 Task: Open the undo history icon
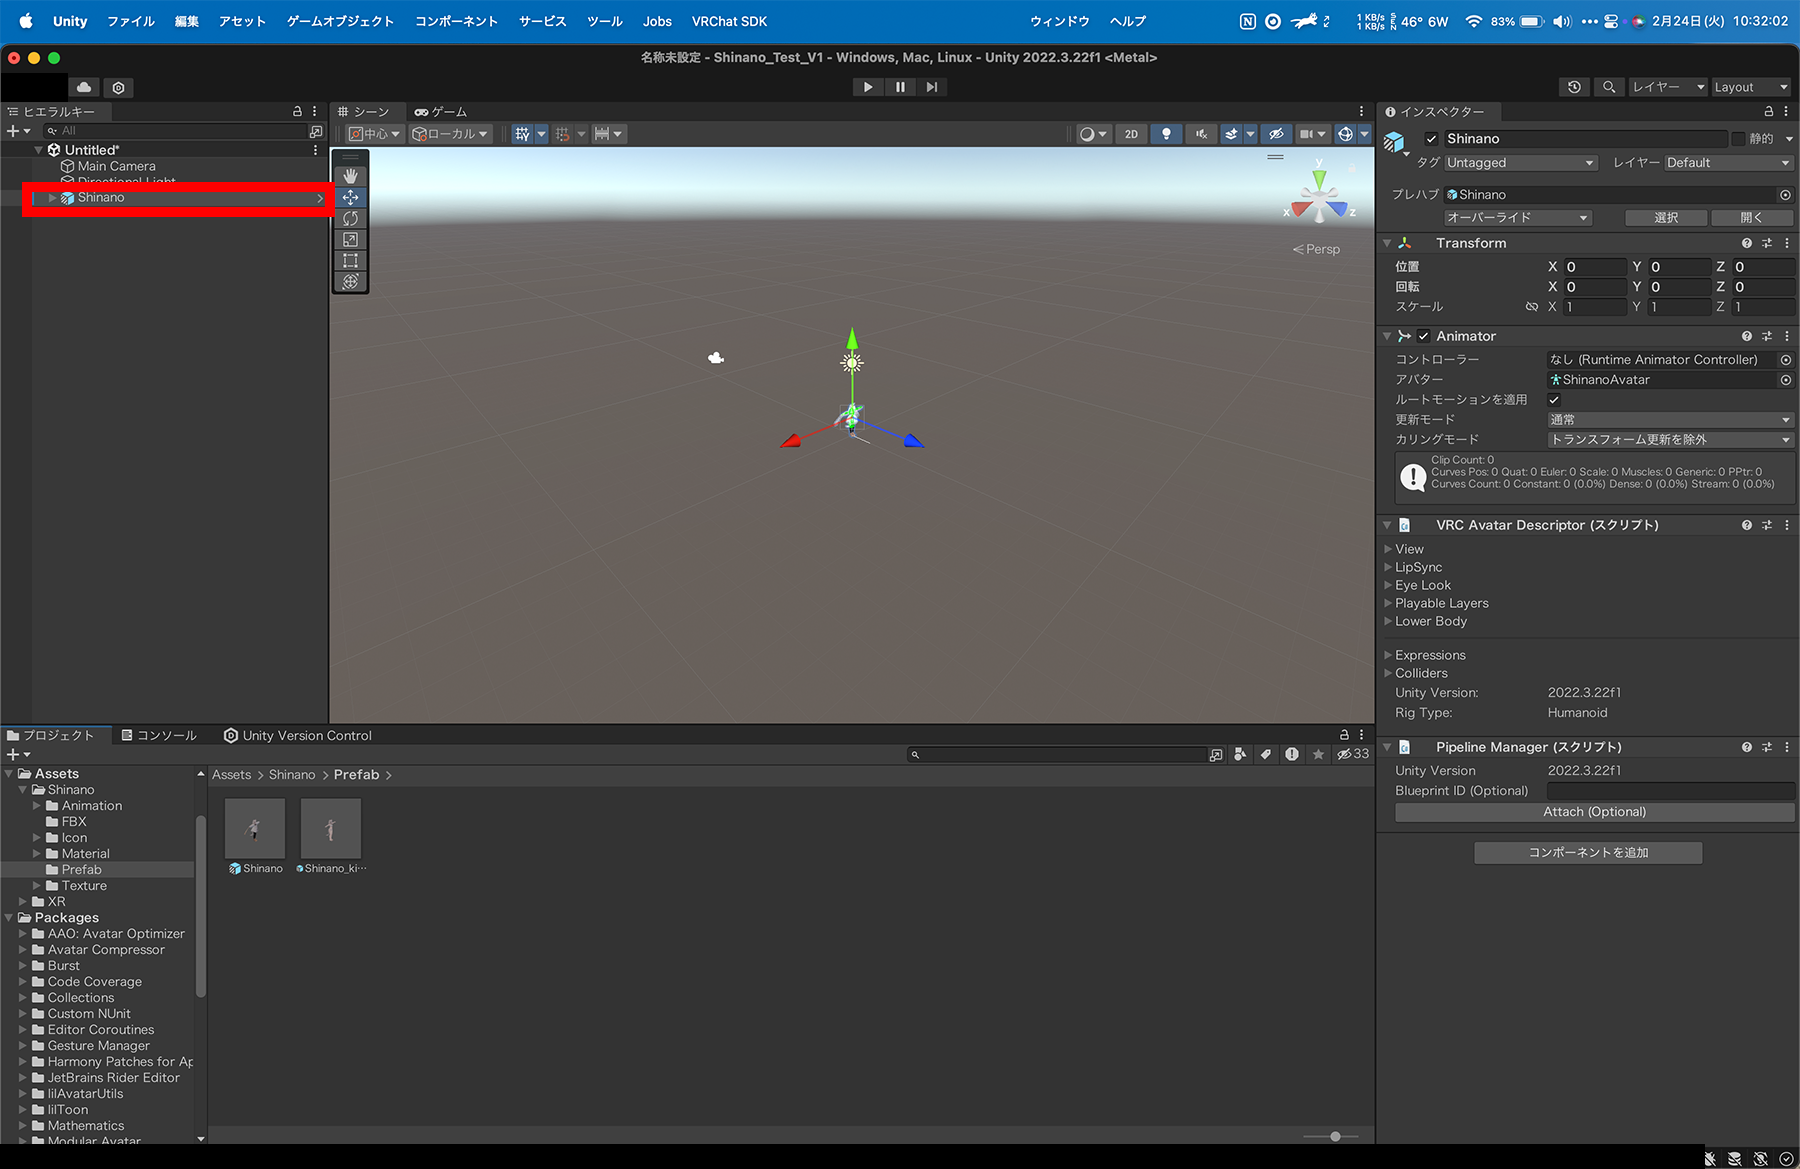pyautogui.click(x=1574, y=87)
